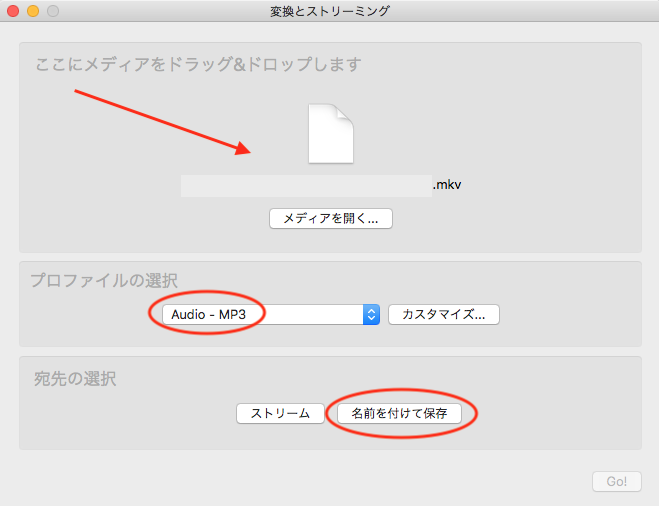Open the Audio - MP3 profile dropdown
Viewport: 659px width, 506px height.
tap(271, 314)
